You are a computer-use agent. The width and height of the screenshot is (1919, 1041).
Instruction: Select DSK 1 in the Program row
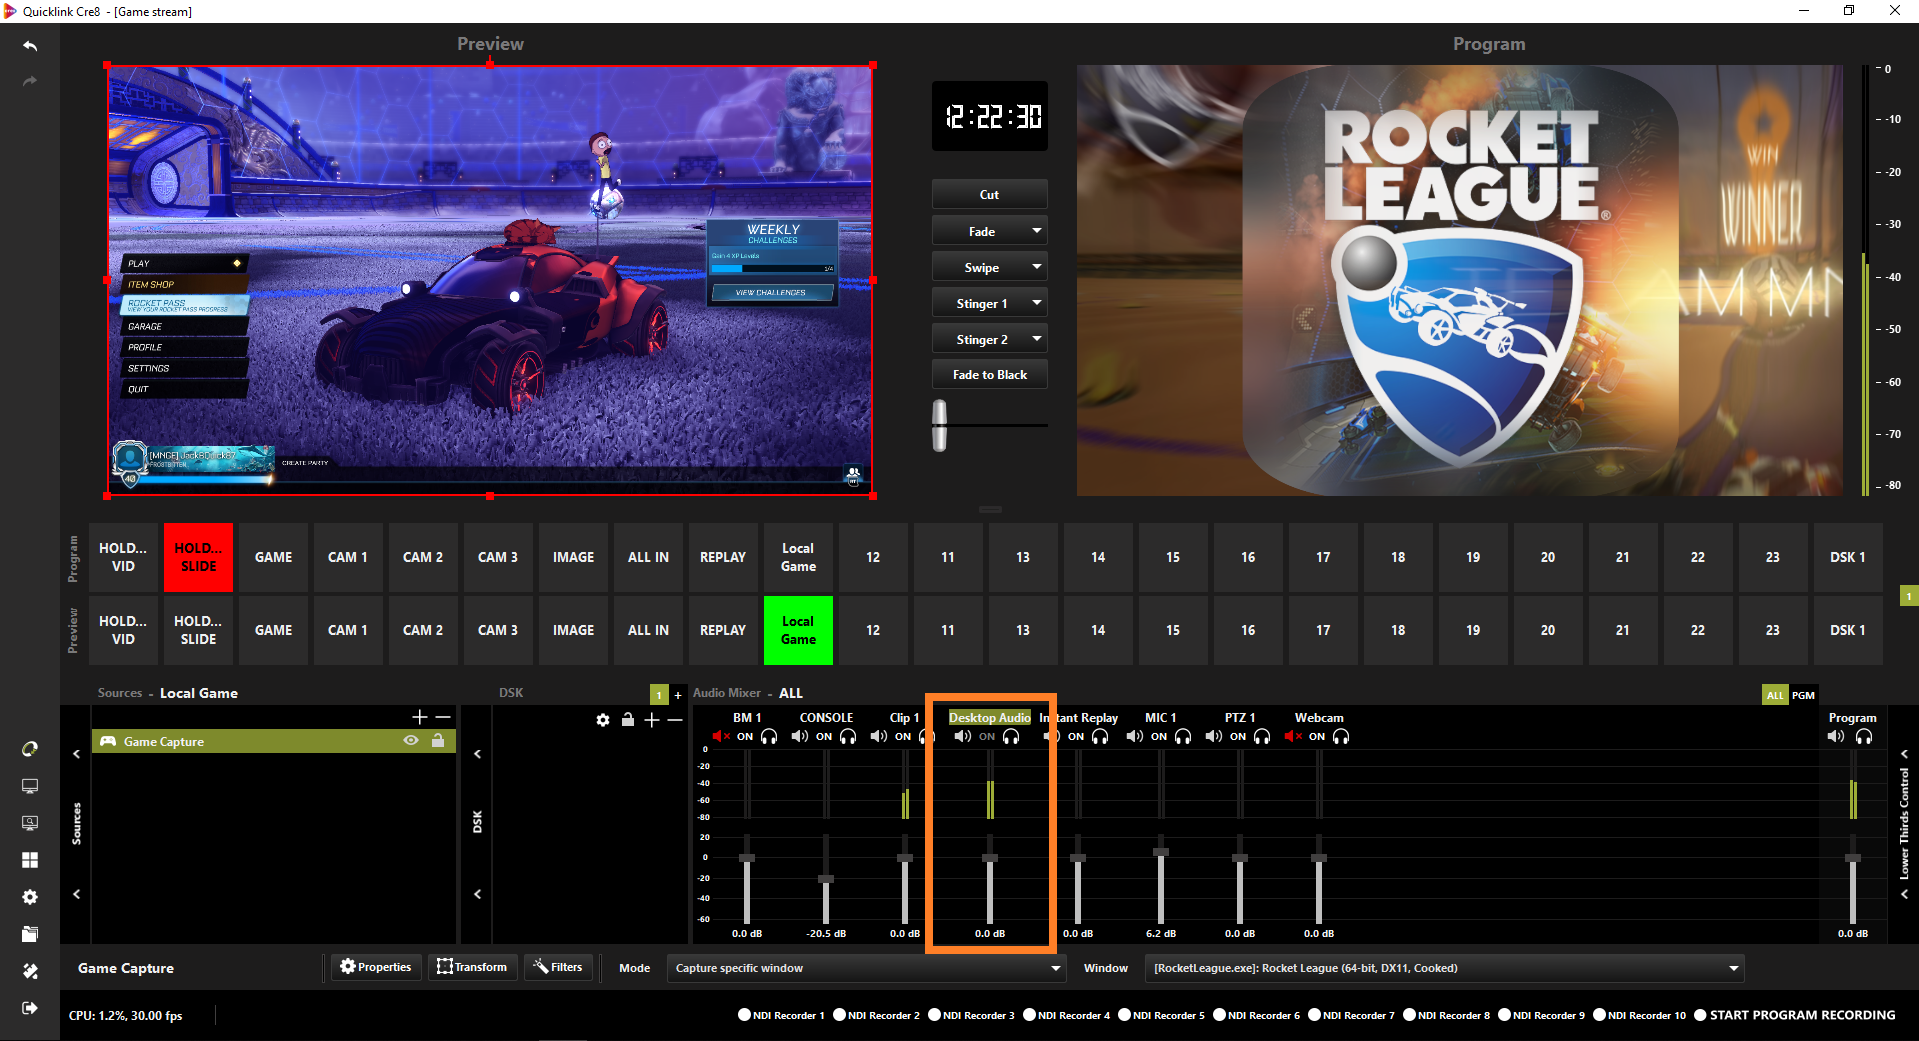pyautogui.click(x=1848, y=557)
